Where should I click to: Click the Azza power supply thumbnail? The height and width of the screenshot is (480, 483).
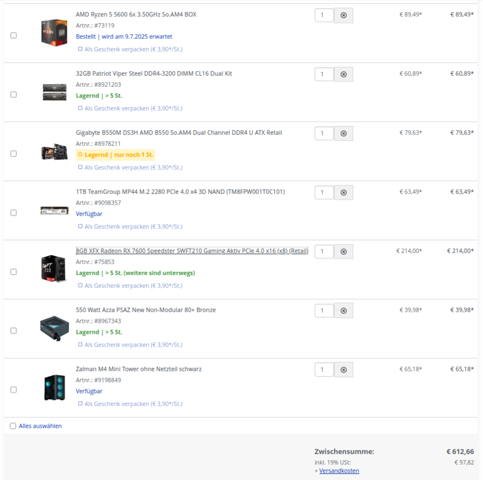point(54,328)
